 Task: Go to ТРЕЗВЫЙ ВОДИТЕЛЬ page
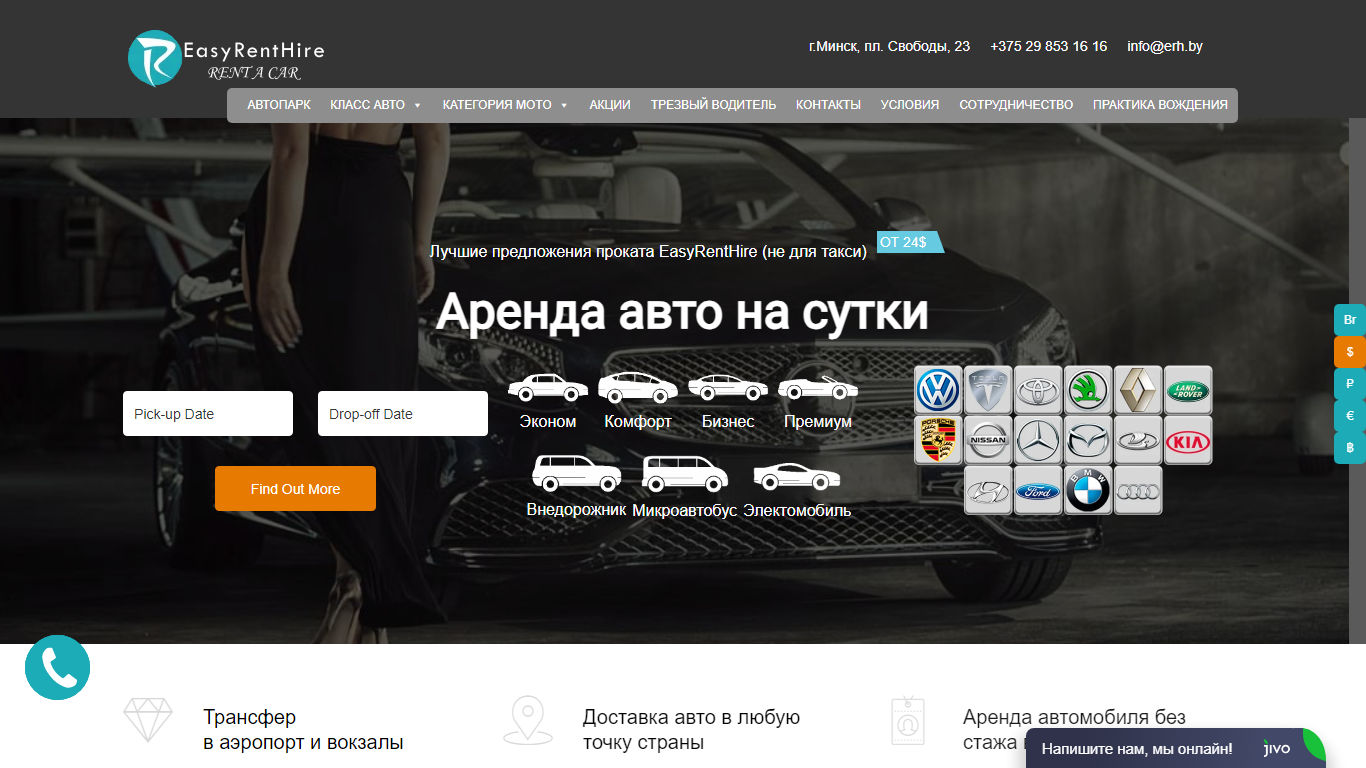713,105
